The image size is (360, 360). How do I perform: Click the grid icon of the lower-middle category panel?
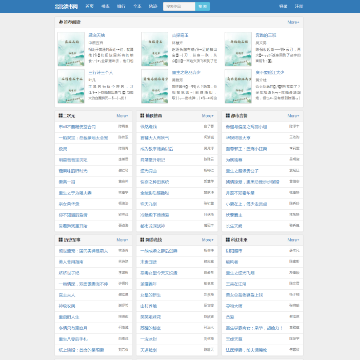pyautogui.click(x=142, y=240)
